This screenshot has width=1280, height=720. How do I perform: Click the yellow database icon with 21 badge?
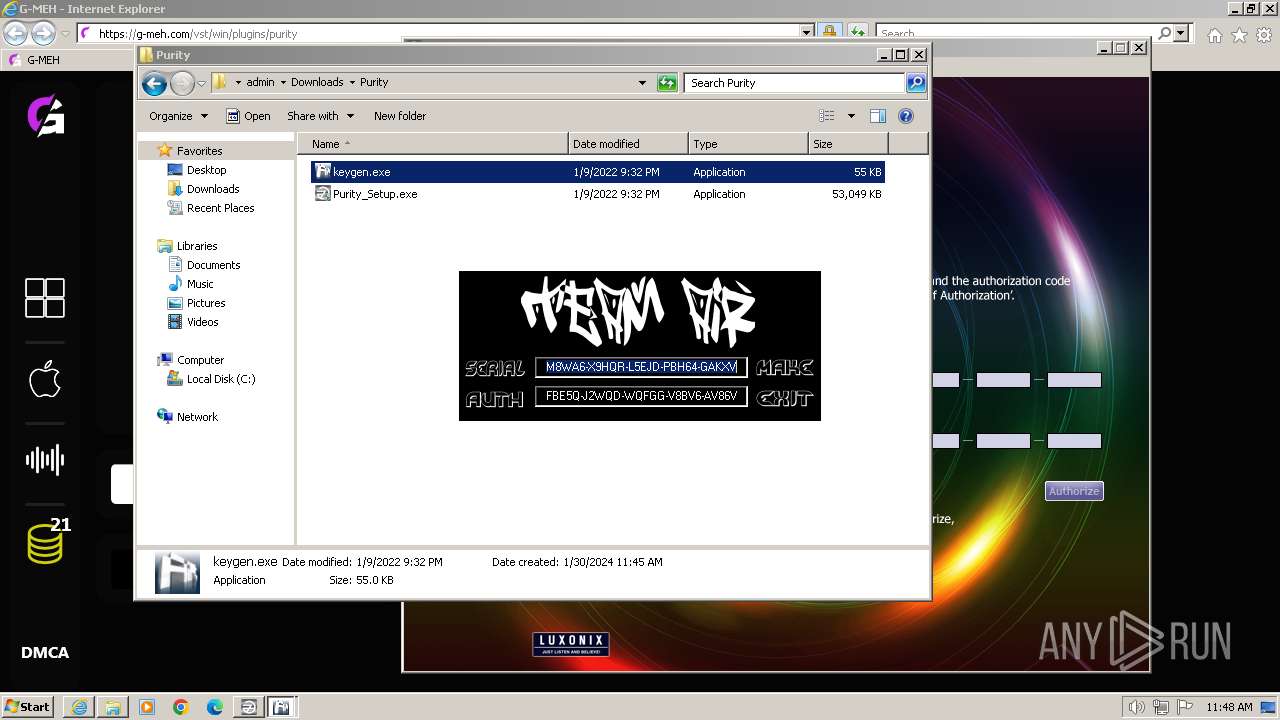click(x=46, y=542)
